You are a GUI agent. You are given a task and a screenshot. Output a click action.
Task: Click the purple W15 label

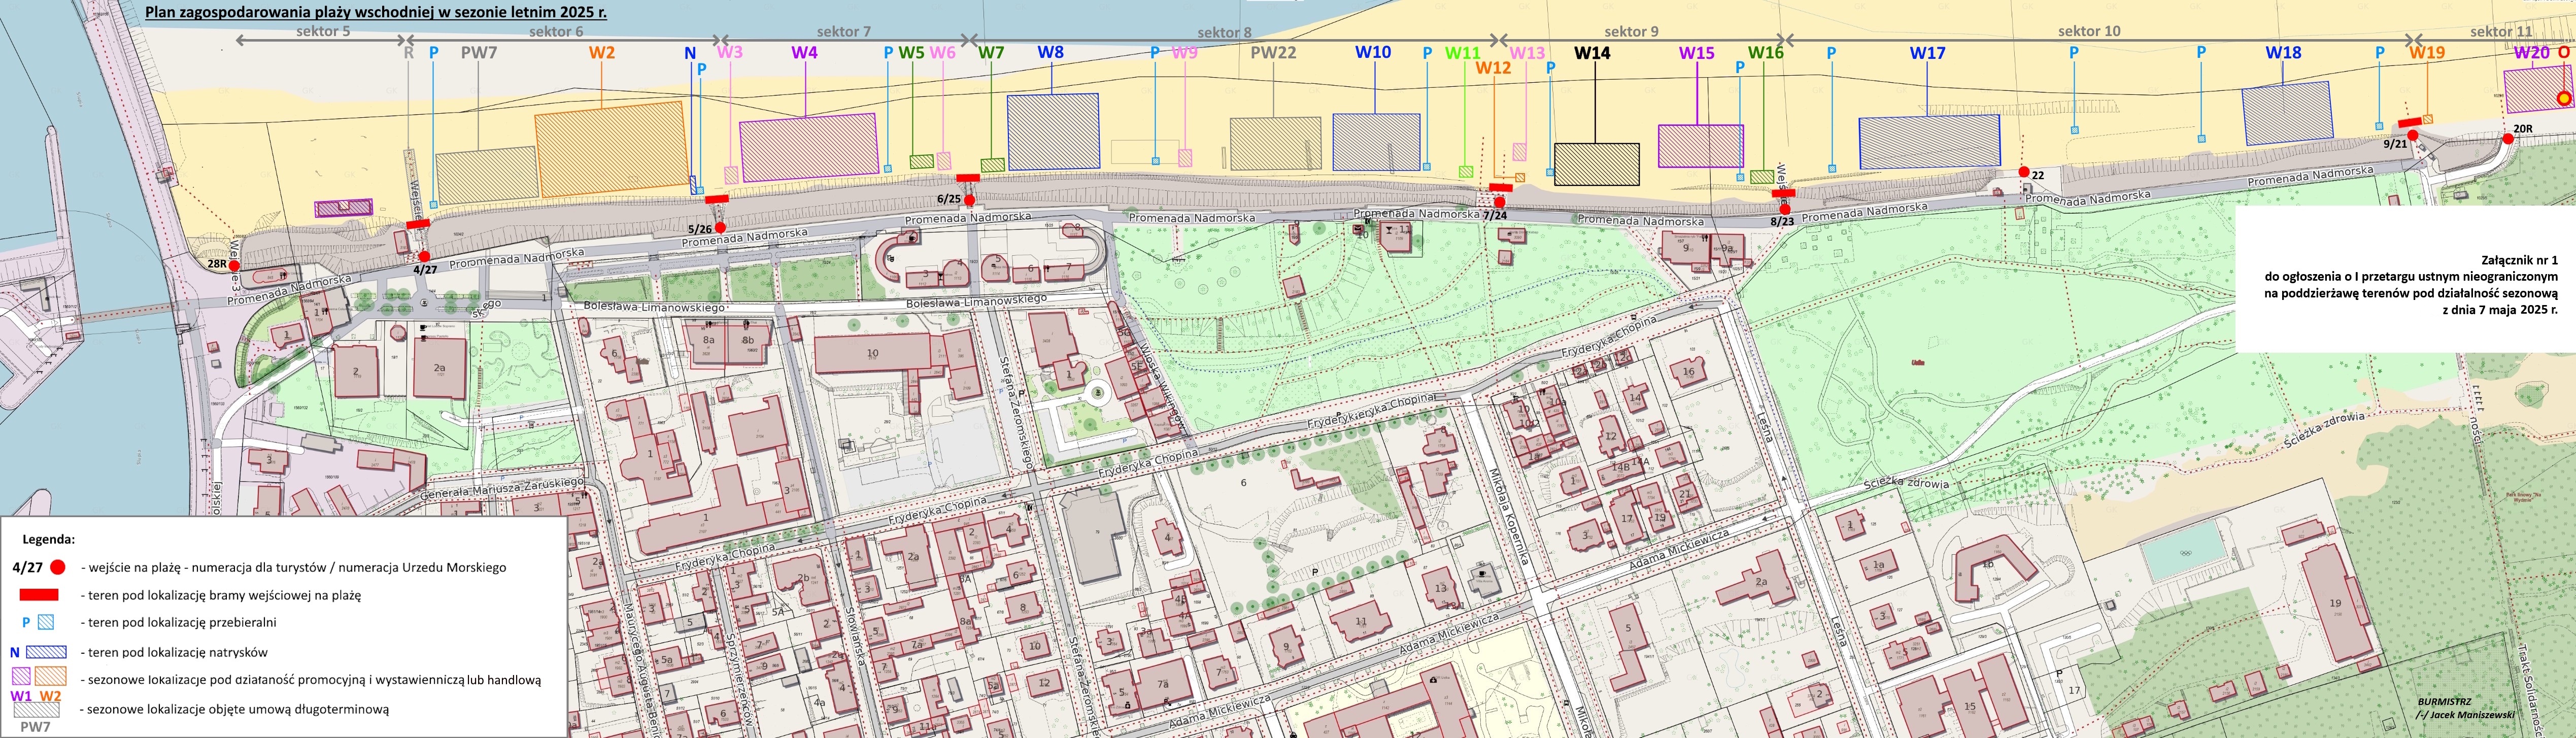(1696, 52)
